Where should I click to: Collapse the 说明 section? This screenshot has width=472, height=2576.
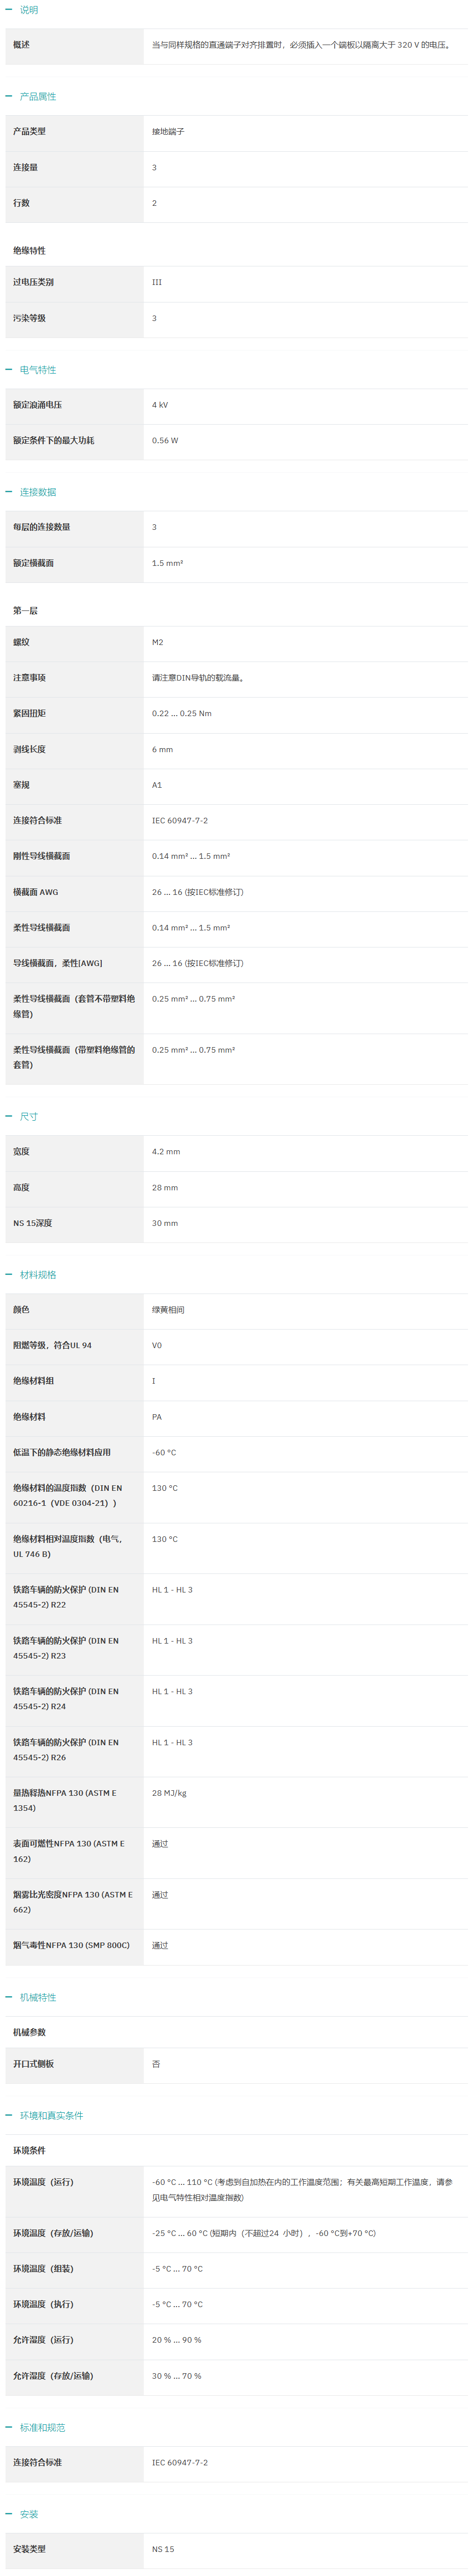tap(22, 10)
